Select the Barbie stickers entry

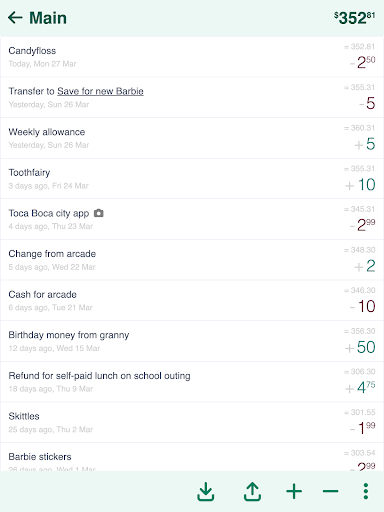tap(192, 457)
